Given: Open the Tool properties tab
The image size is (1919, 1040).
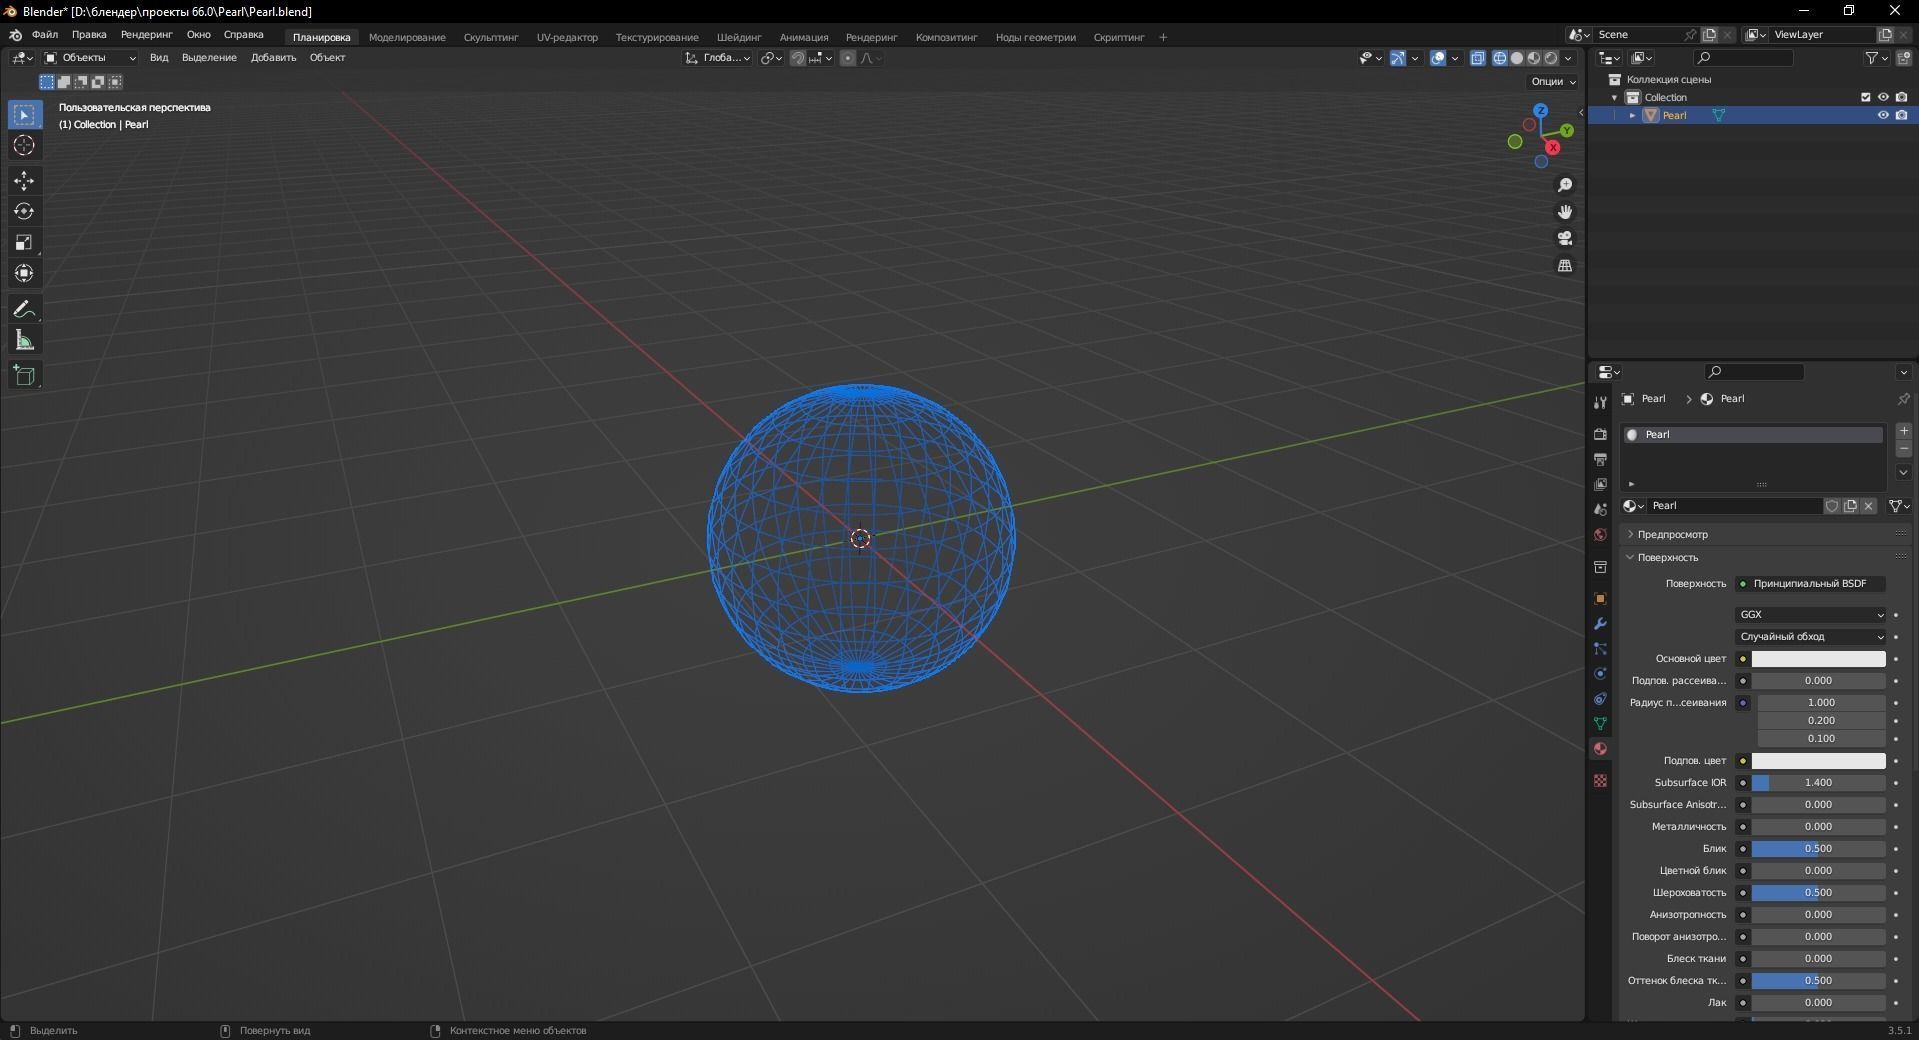Looking at the screenshot, I should [x=1600, y=402].
